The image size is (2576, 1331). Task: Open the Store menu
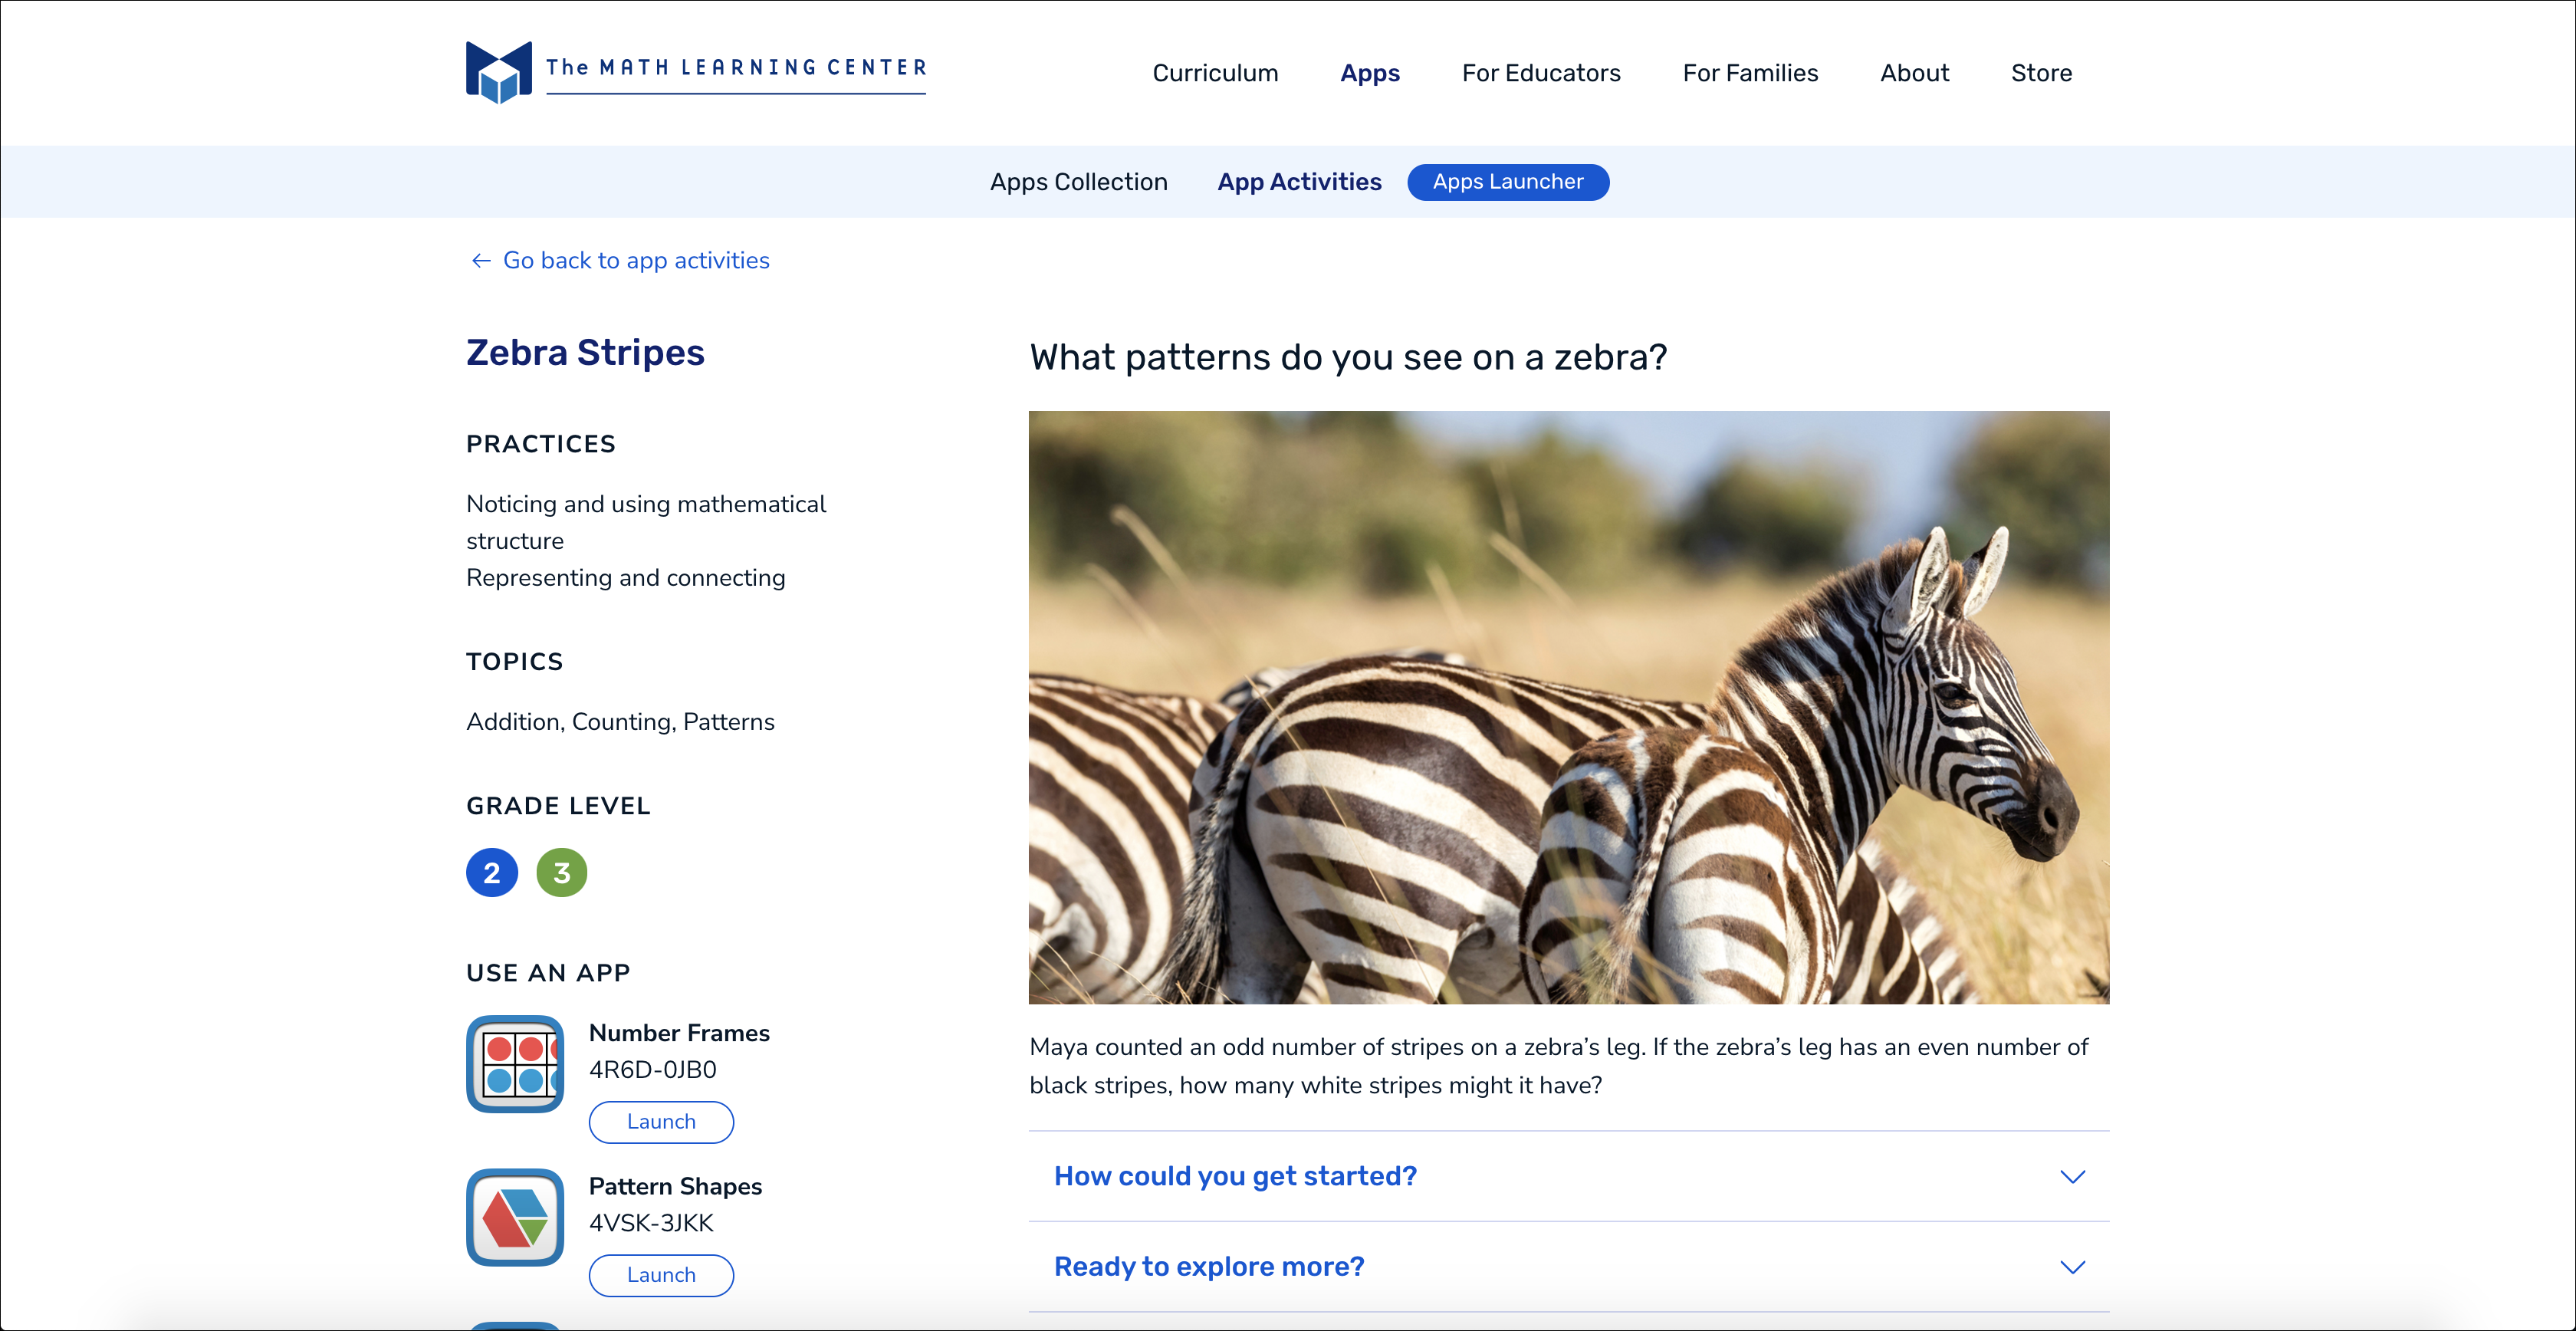[x=2041, y=73]
